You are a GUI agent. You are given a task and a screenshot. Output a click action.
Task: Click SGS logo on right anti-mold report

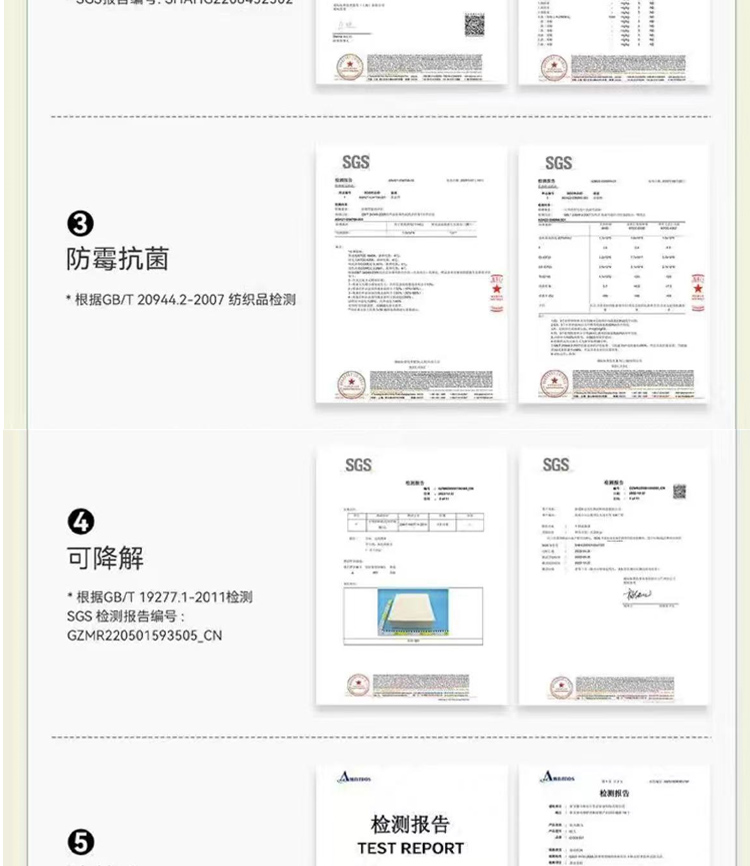(x=558, y=163)
